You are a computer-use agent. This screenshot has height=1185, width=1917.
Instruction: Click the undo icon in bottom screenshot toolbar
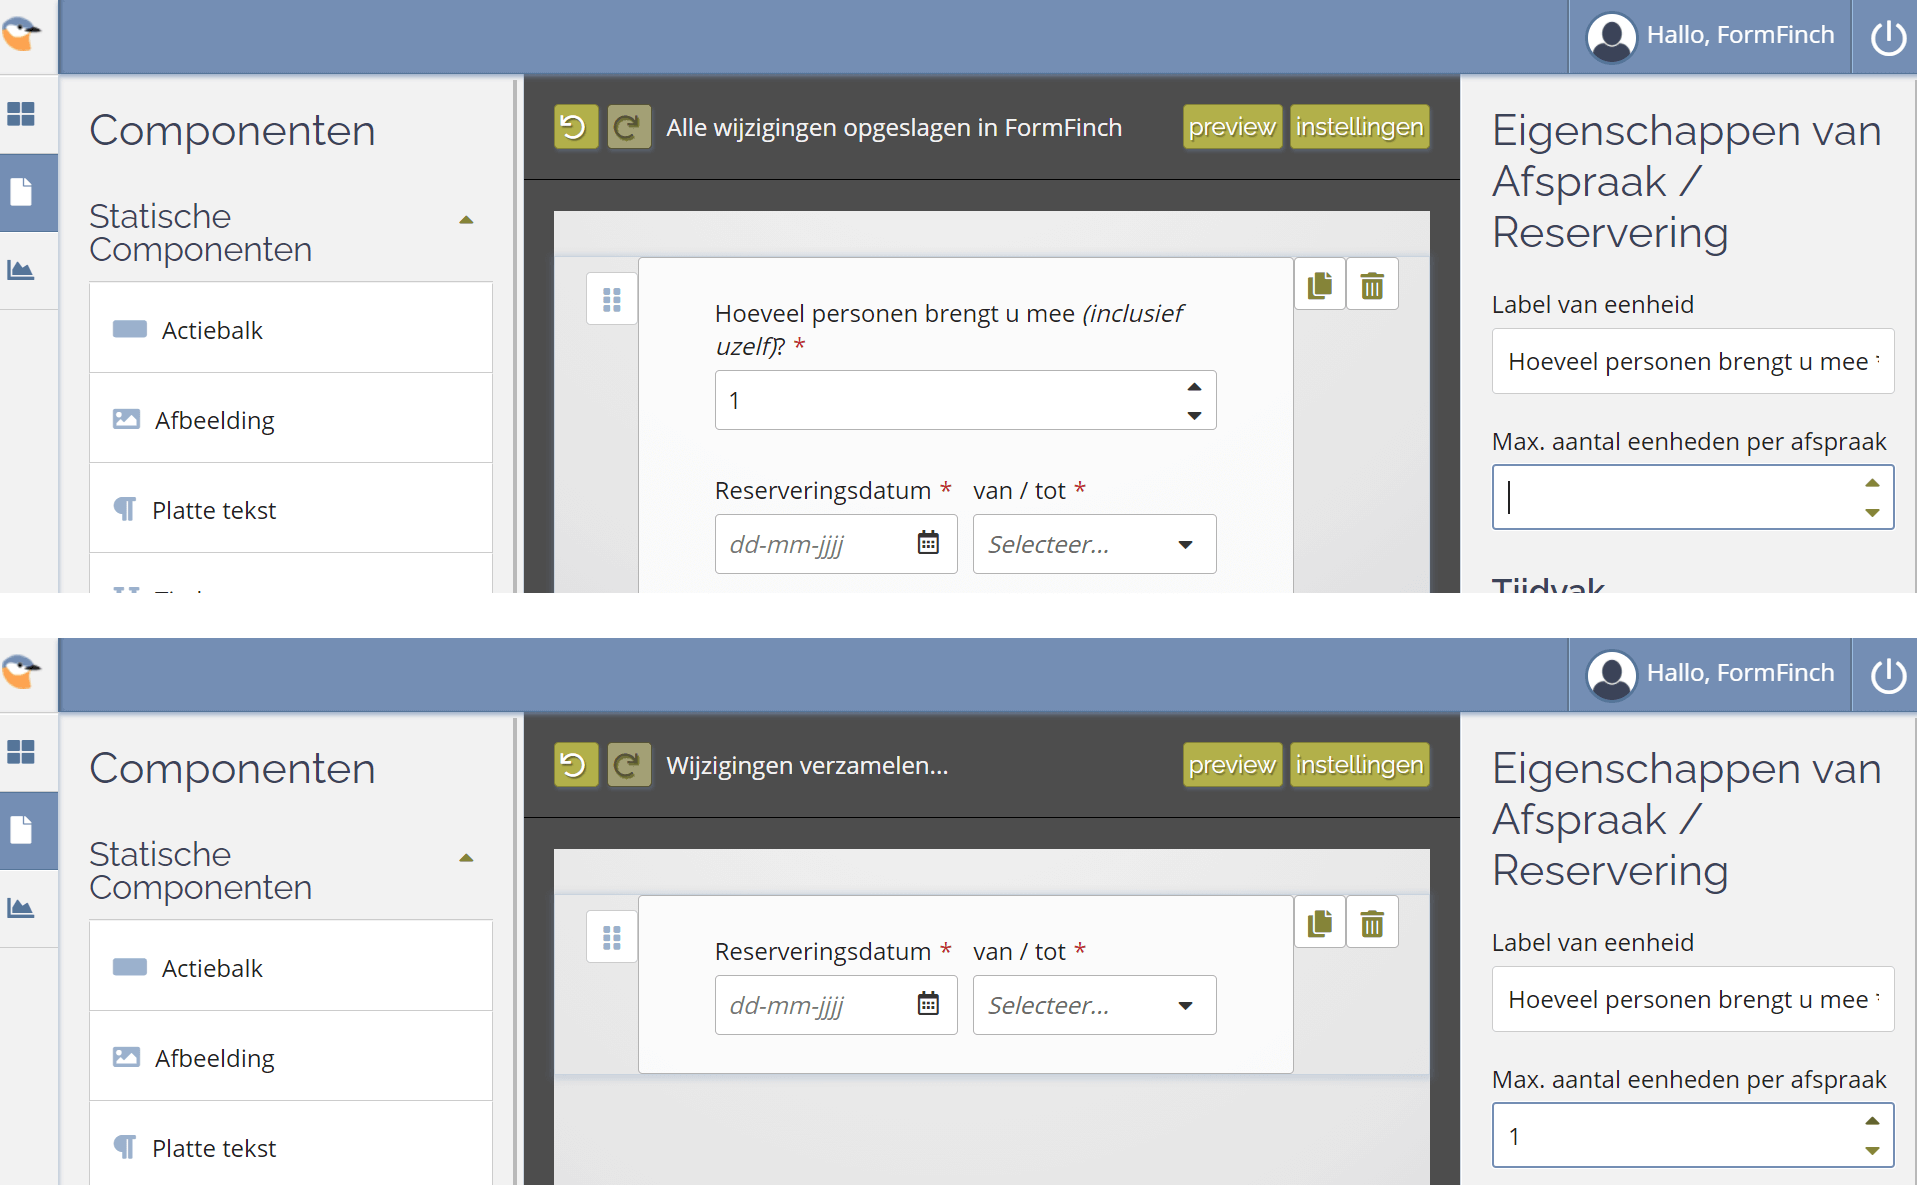click(575, 765)
